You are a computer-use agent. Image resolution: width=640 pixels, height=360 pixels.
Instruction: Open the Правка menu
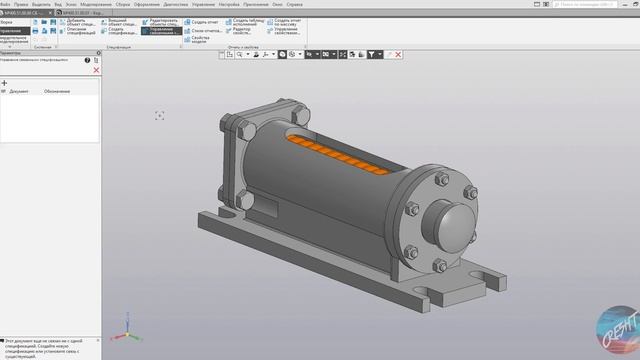click(x=21, y=4)
